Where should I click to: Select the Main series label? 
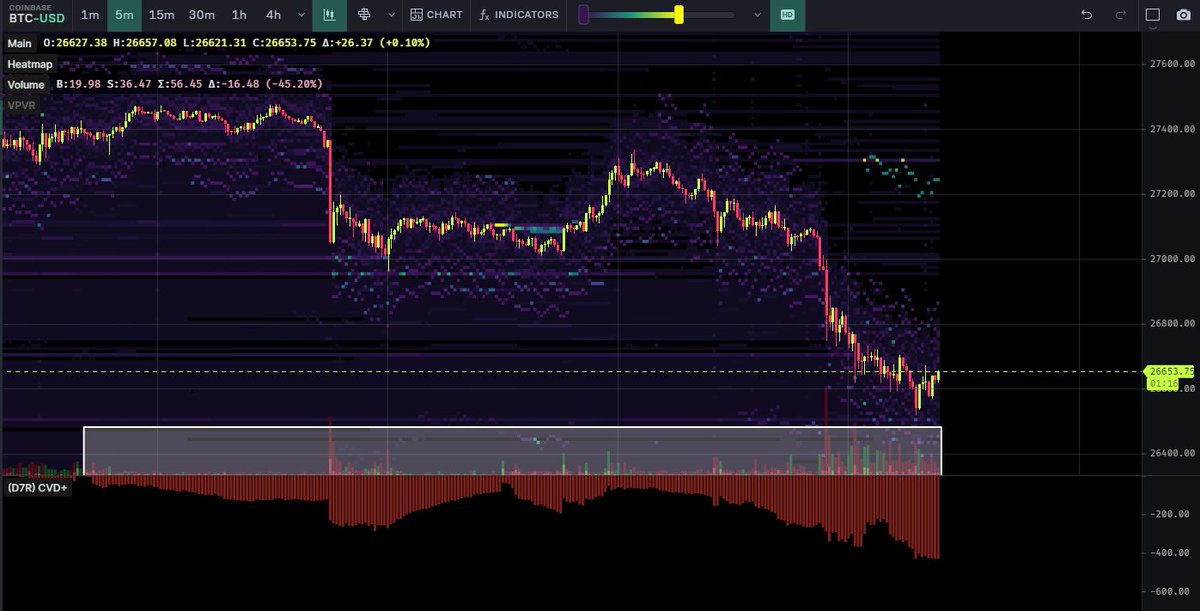coord(19,44)
